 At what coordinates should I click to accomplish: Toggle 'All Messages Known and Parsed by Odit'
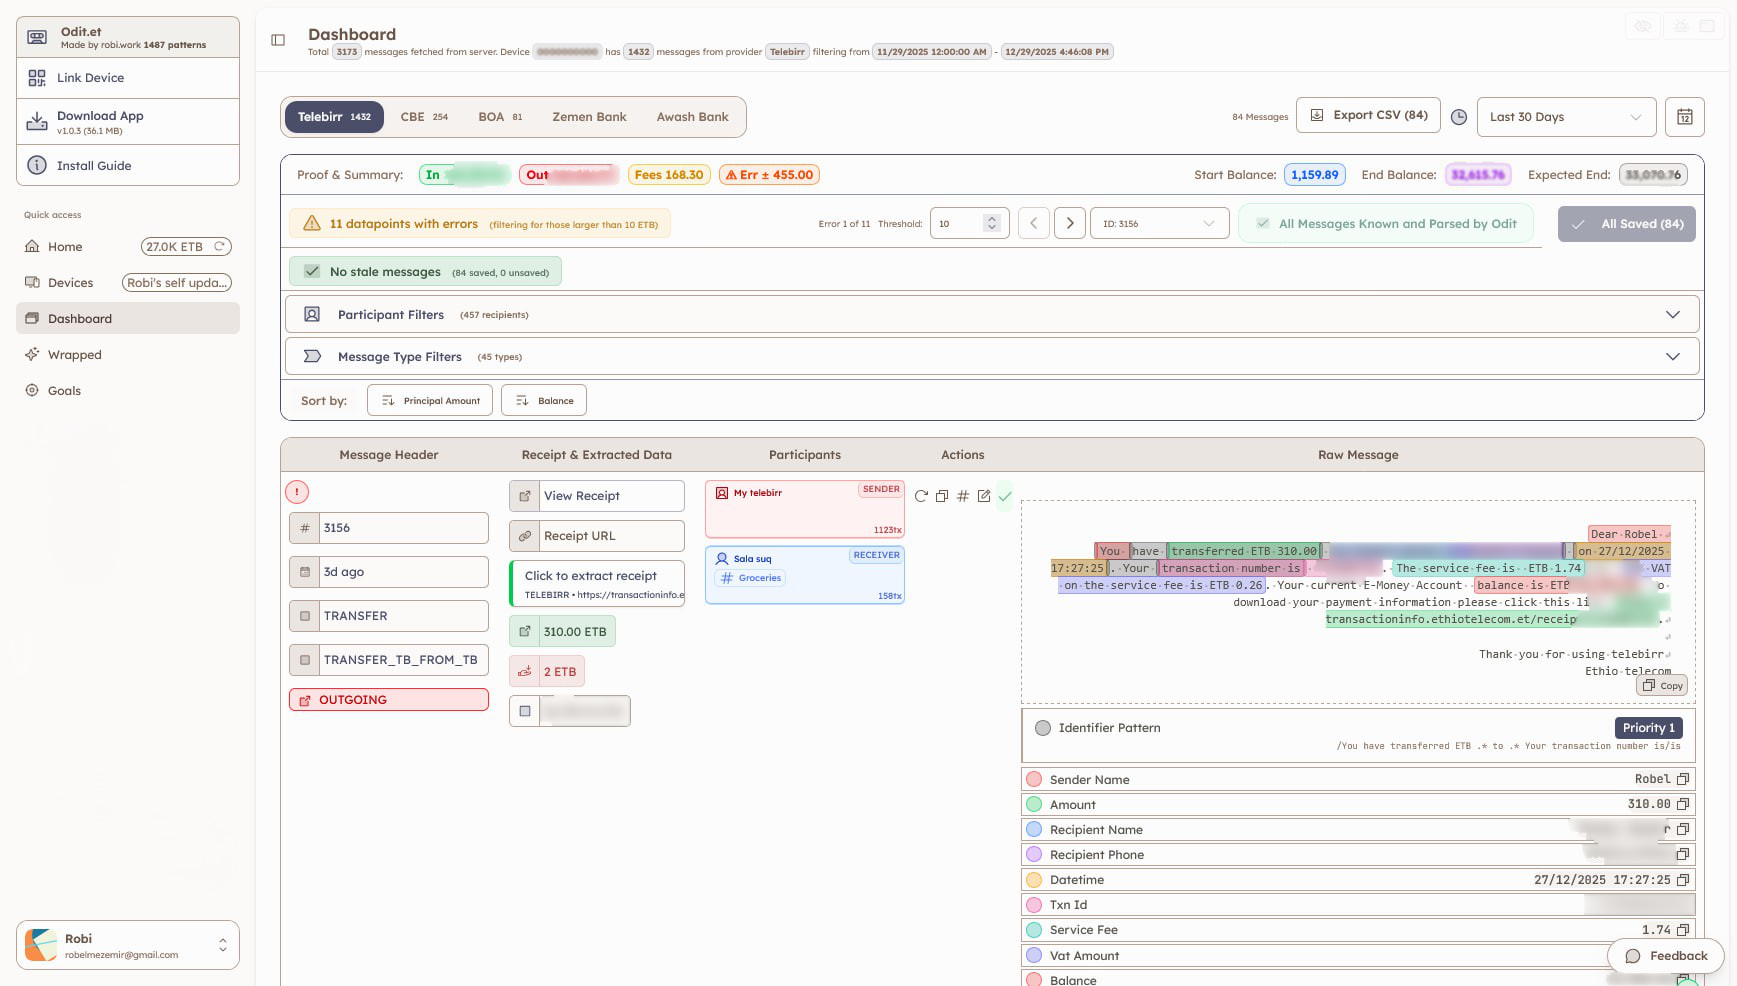pyautogui.click(x=1385, y=223)
